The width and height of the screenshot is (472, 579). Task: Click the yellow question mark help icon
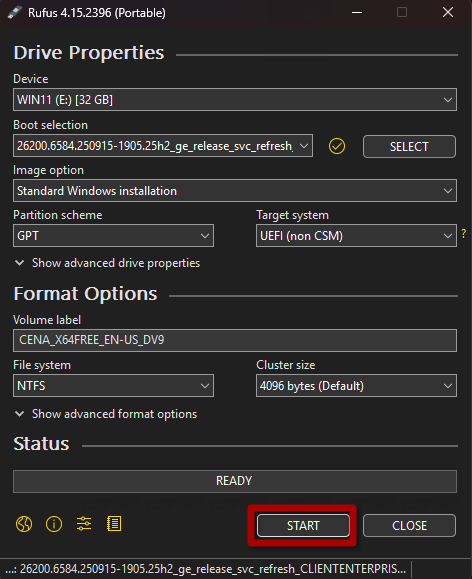[x=464, y=233]
